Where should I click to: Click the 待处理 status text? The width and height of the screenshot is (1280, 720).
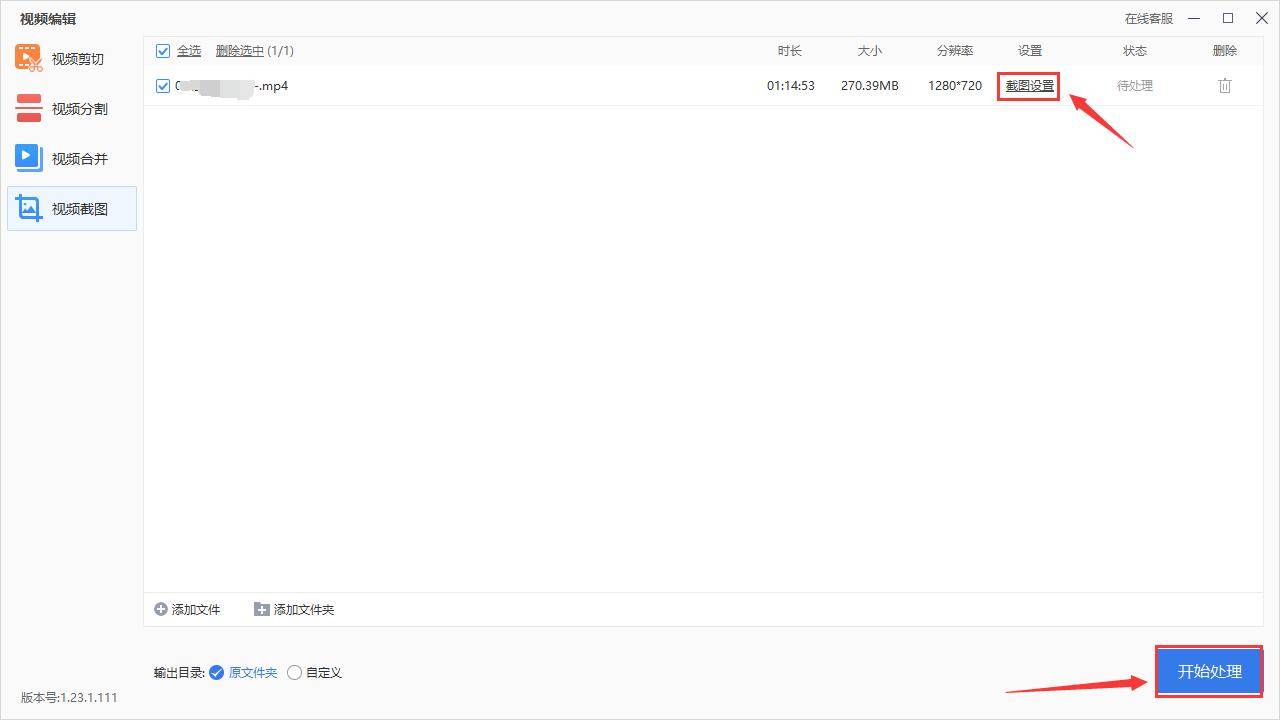1135,86
